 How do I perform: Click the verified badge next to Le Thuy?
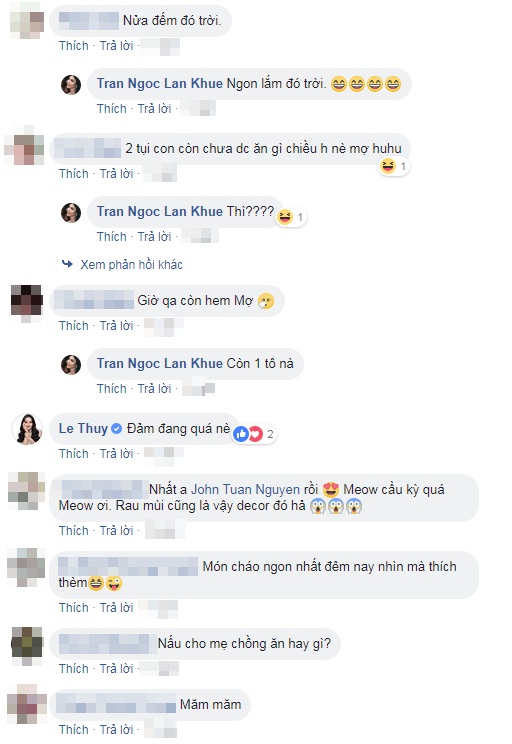tap(116, 429)
